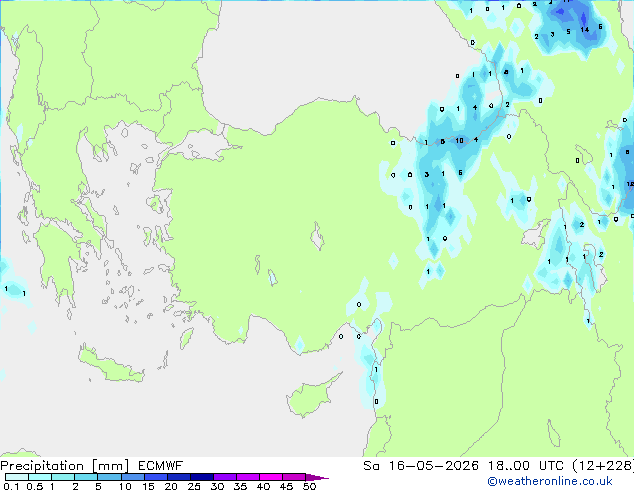This screenshot has height=490, width=634.
Task: Click the '14' precipitation value on the map
Action: tap(585, 30)
